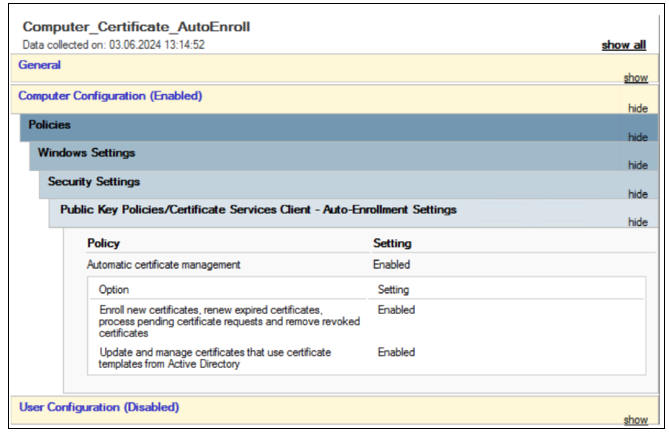The image size is (669, 434).
Task: Collapse Computer Configuration (Enabled) heading
Action: [110, 96]
